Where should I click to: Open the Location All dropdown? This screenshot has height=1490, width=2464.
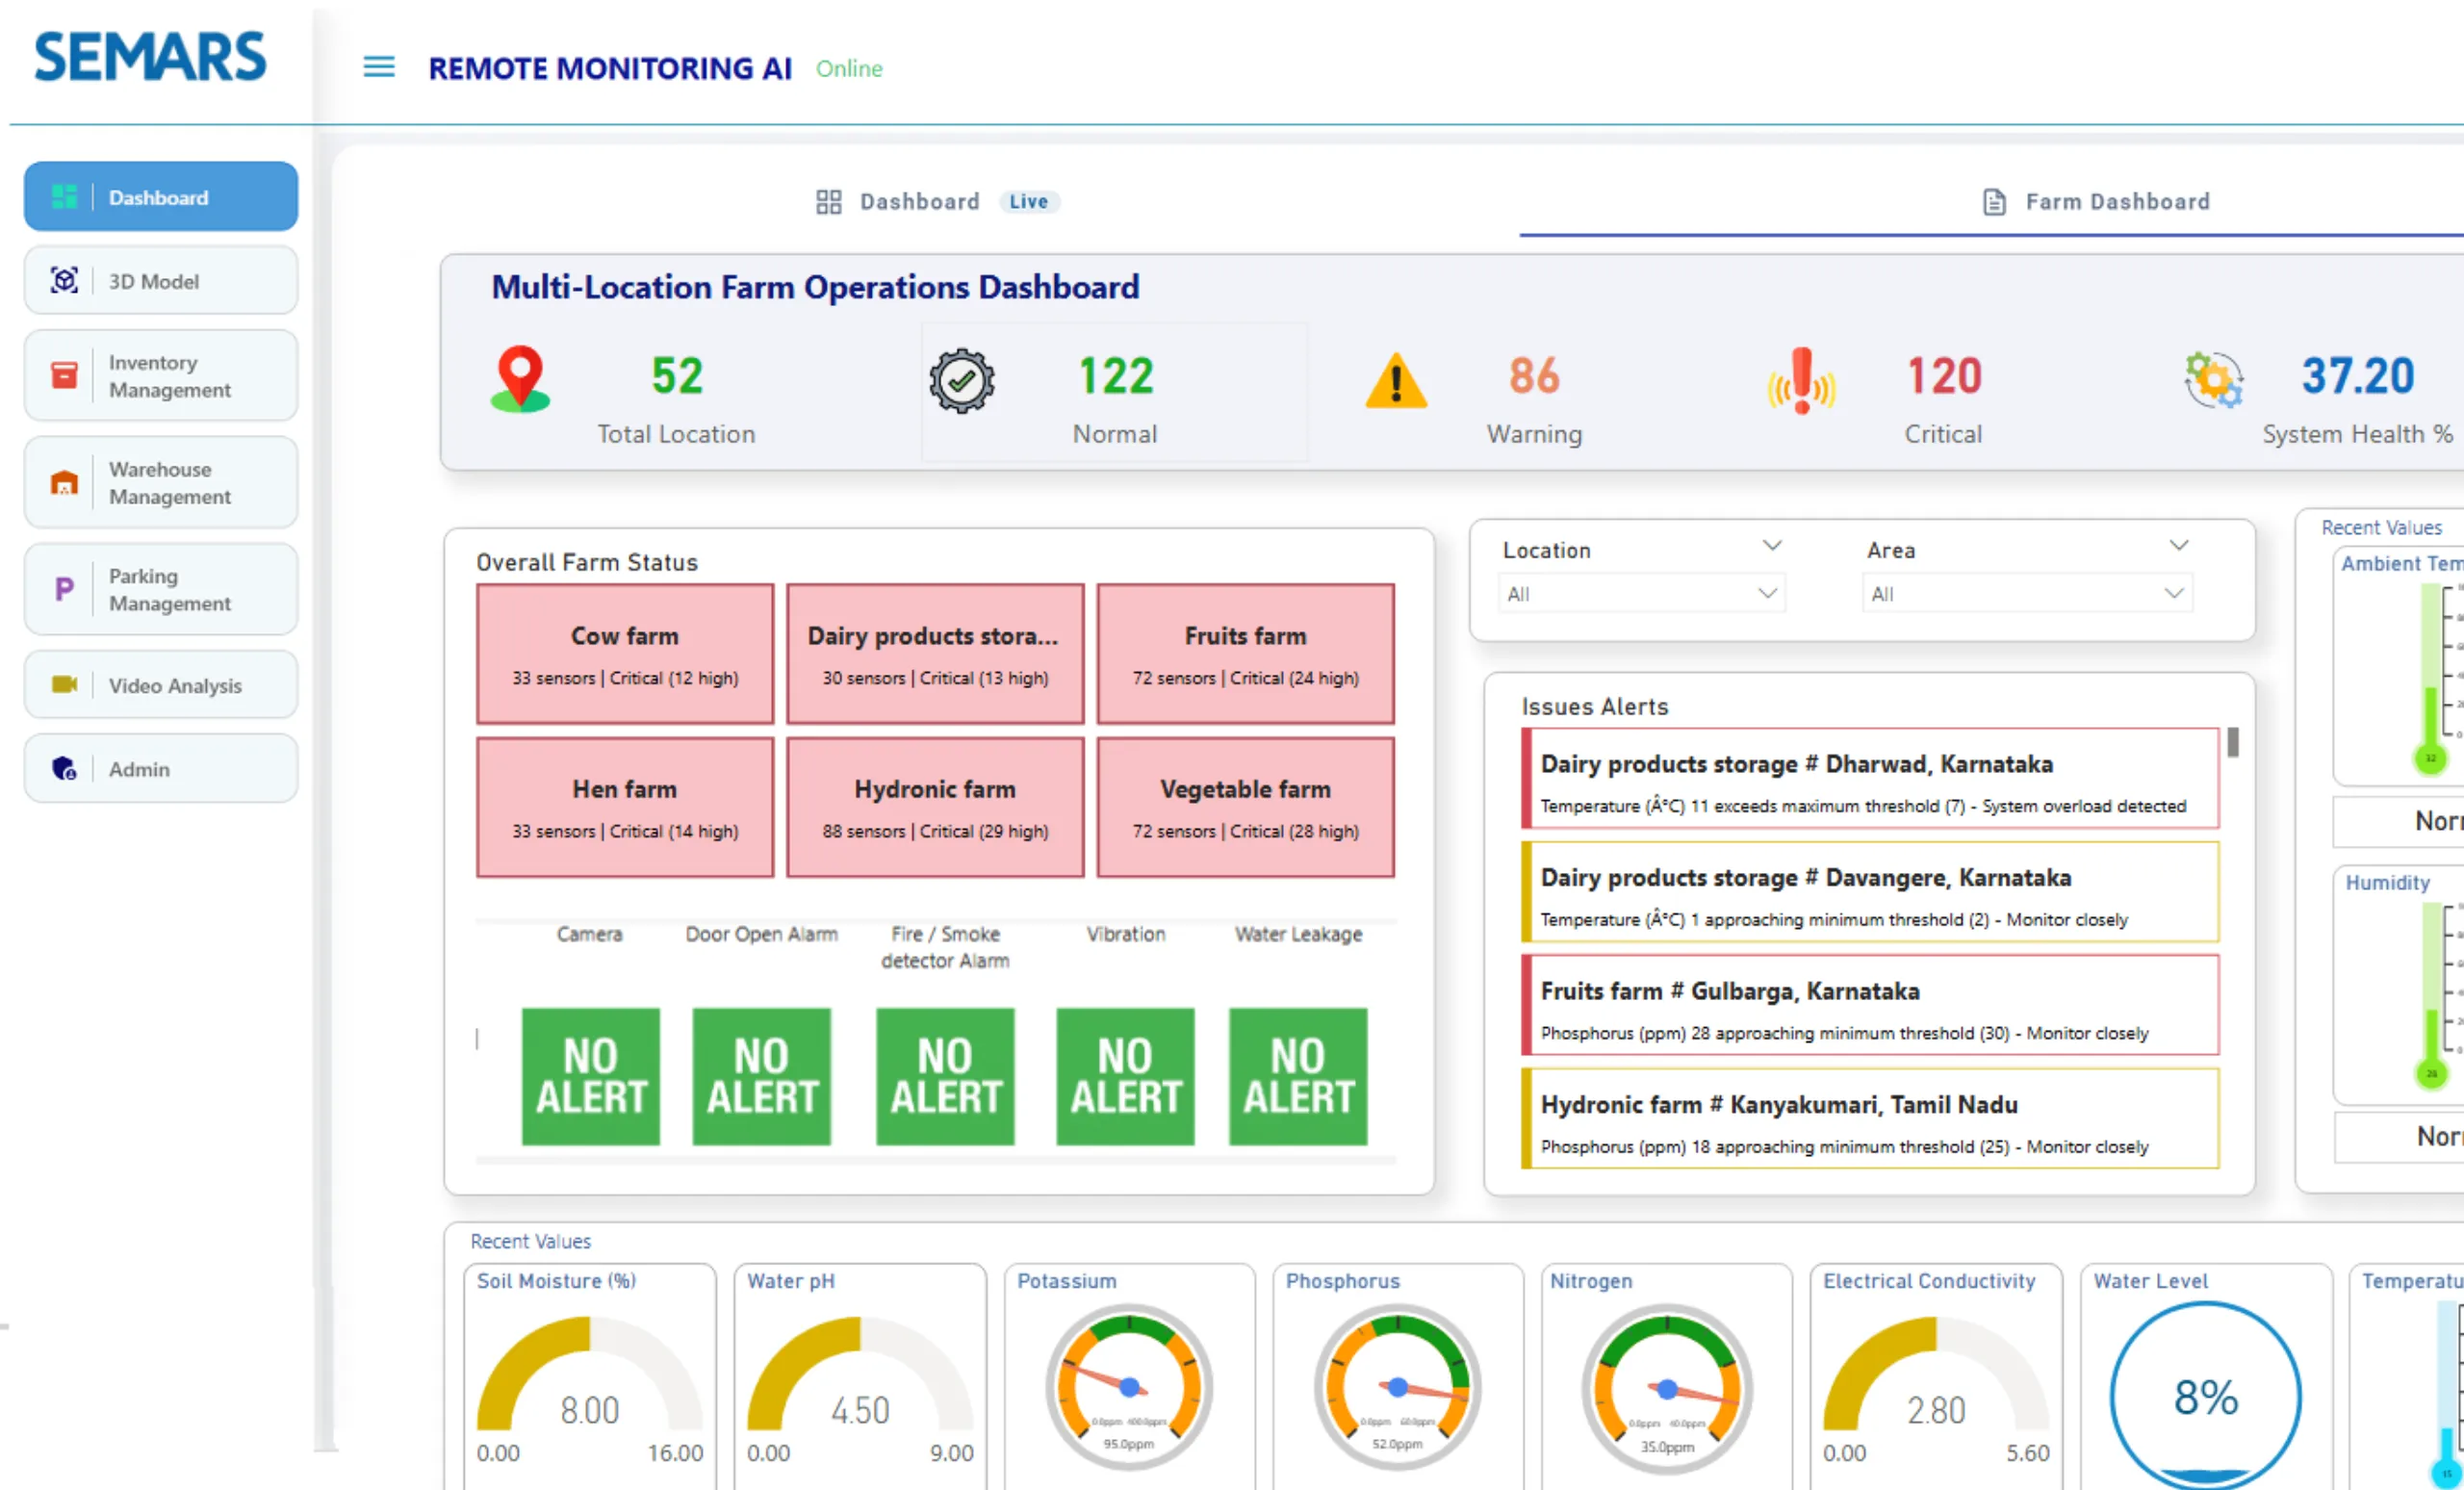(x=1640, y=594)
